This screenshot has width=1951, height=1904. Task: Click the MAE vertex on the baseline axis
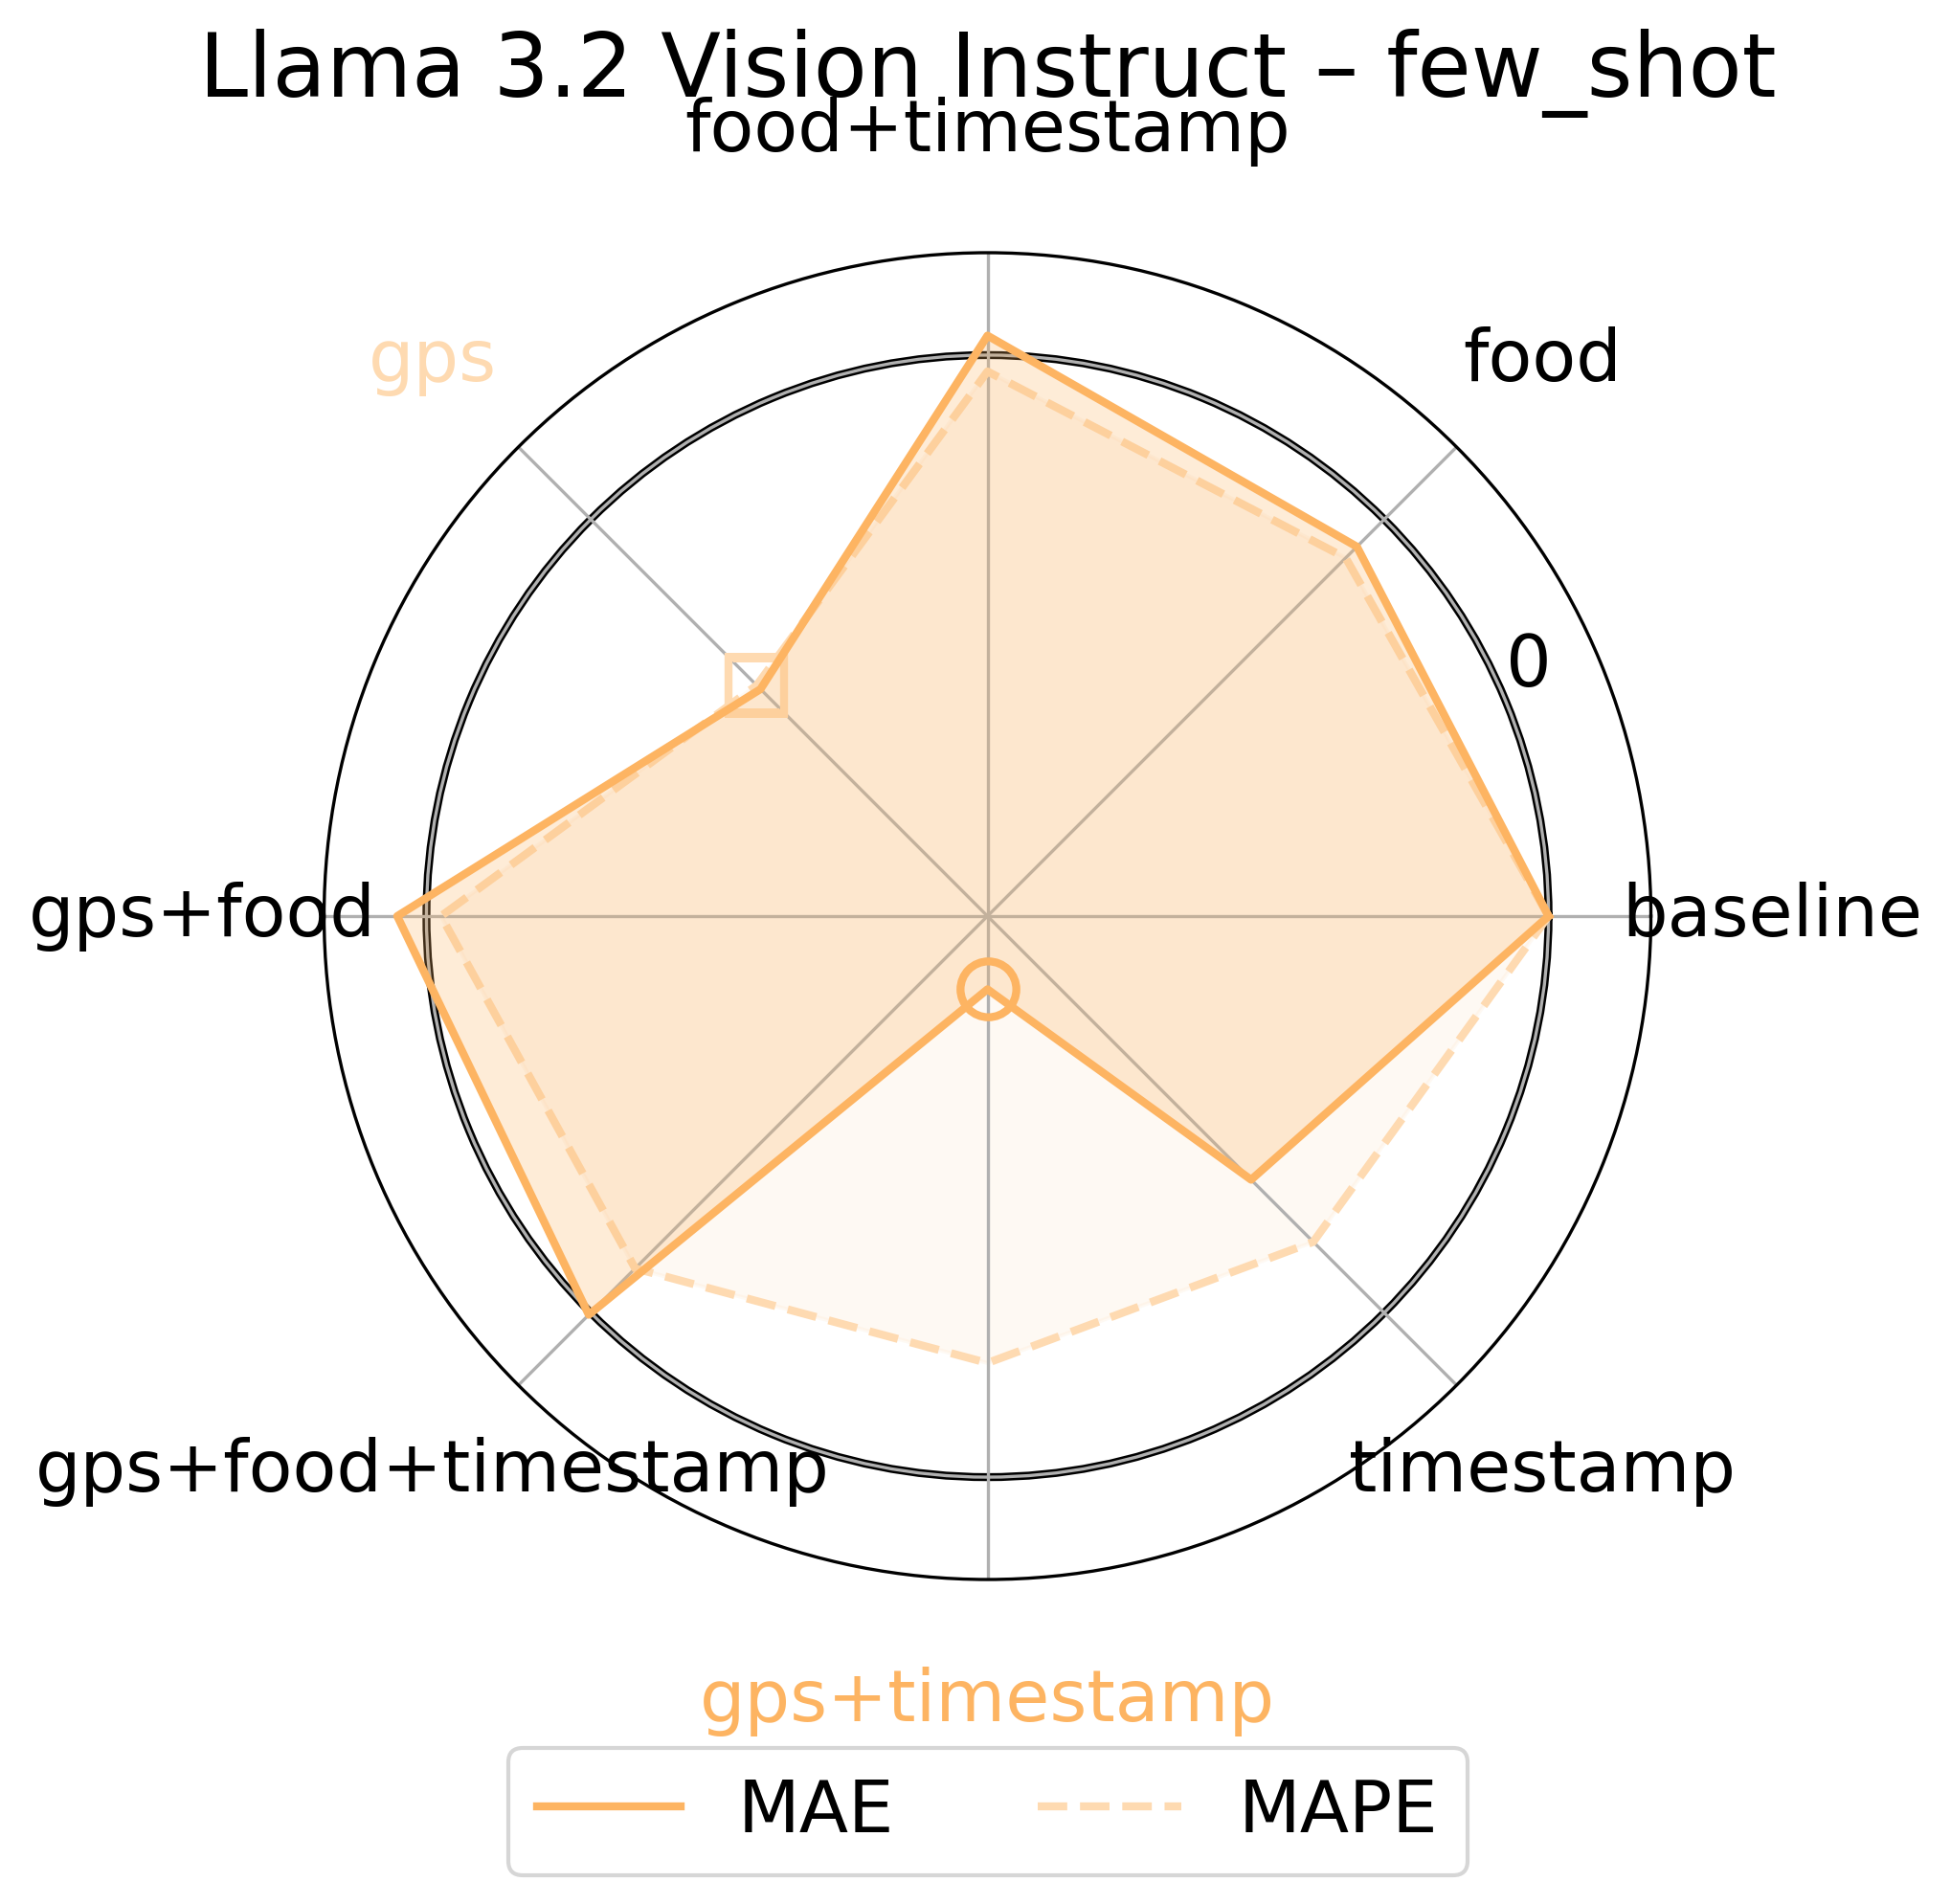tap(1549, 915)
